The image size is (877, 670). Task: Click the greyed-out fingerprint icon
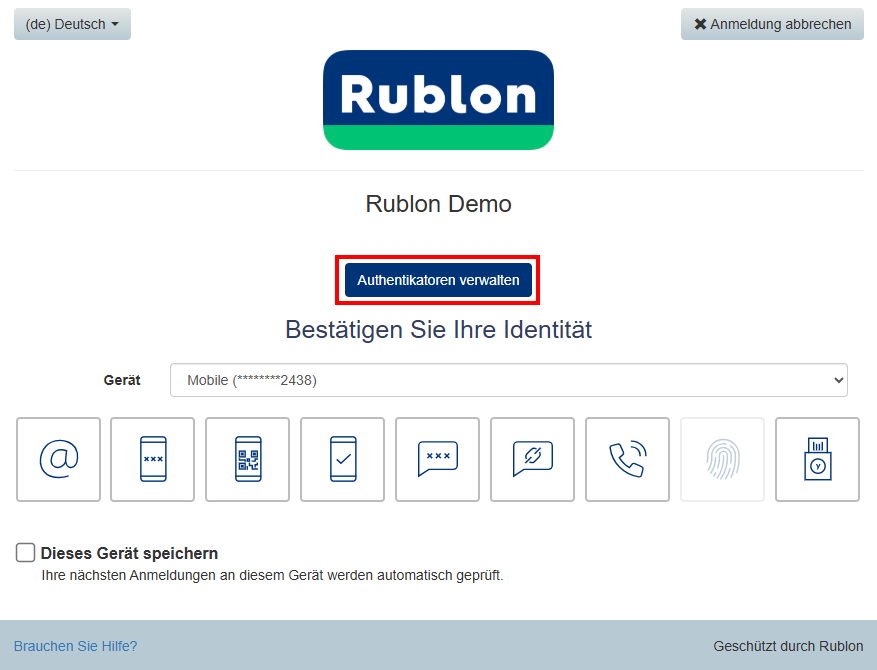pos(722,459)
